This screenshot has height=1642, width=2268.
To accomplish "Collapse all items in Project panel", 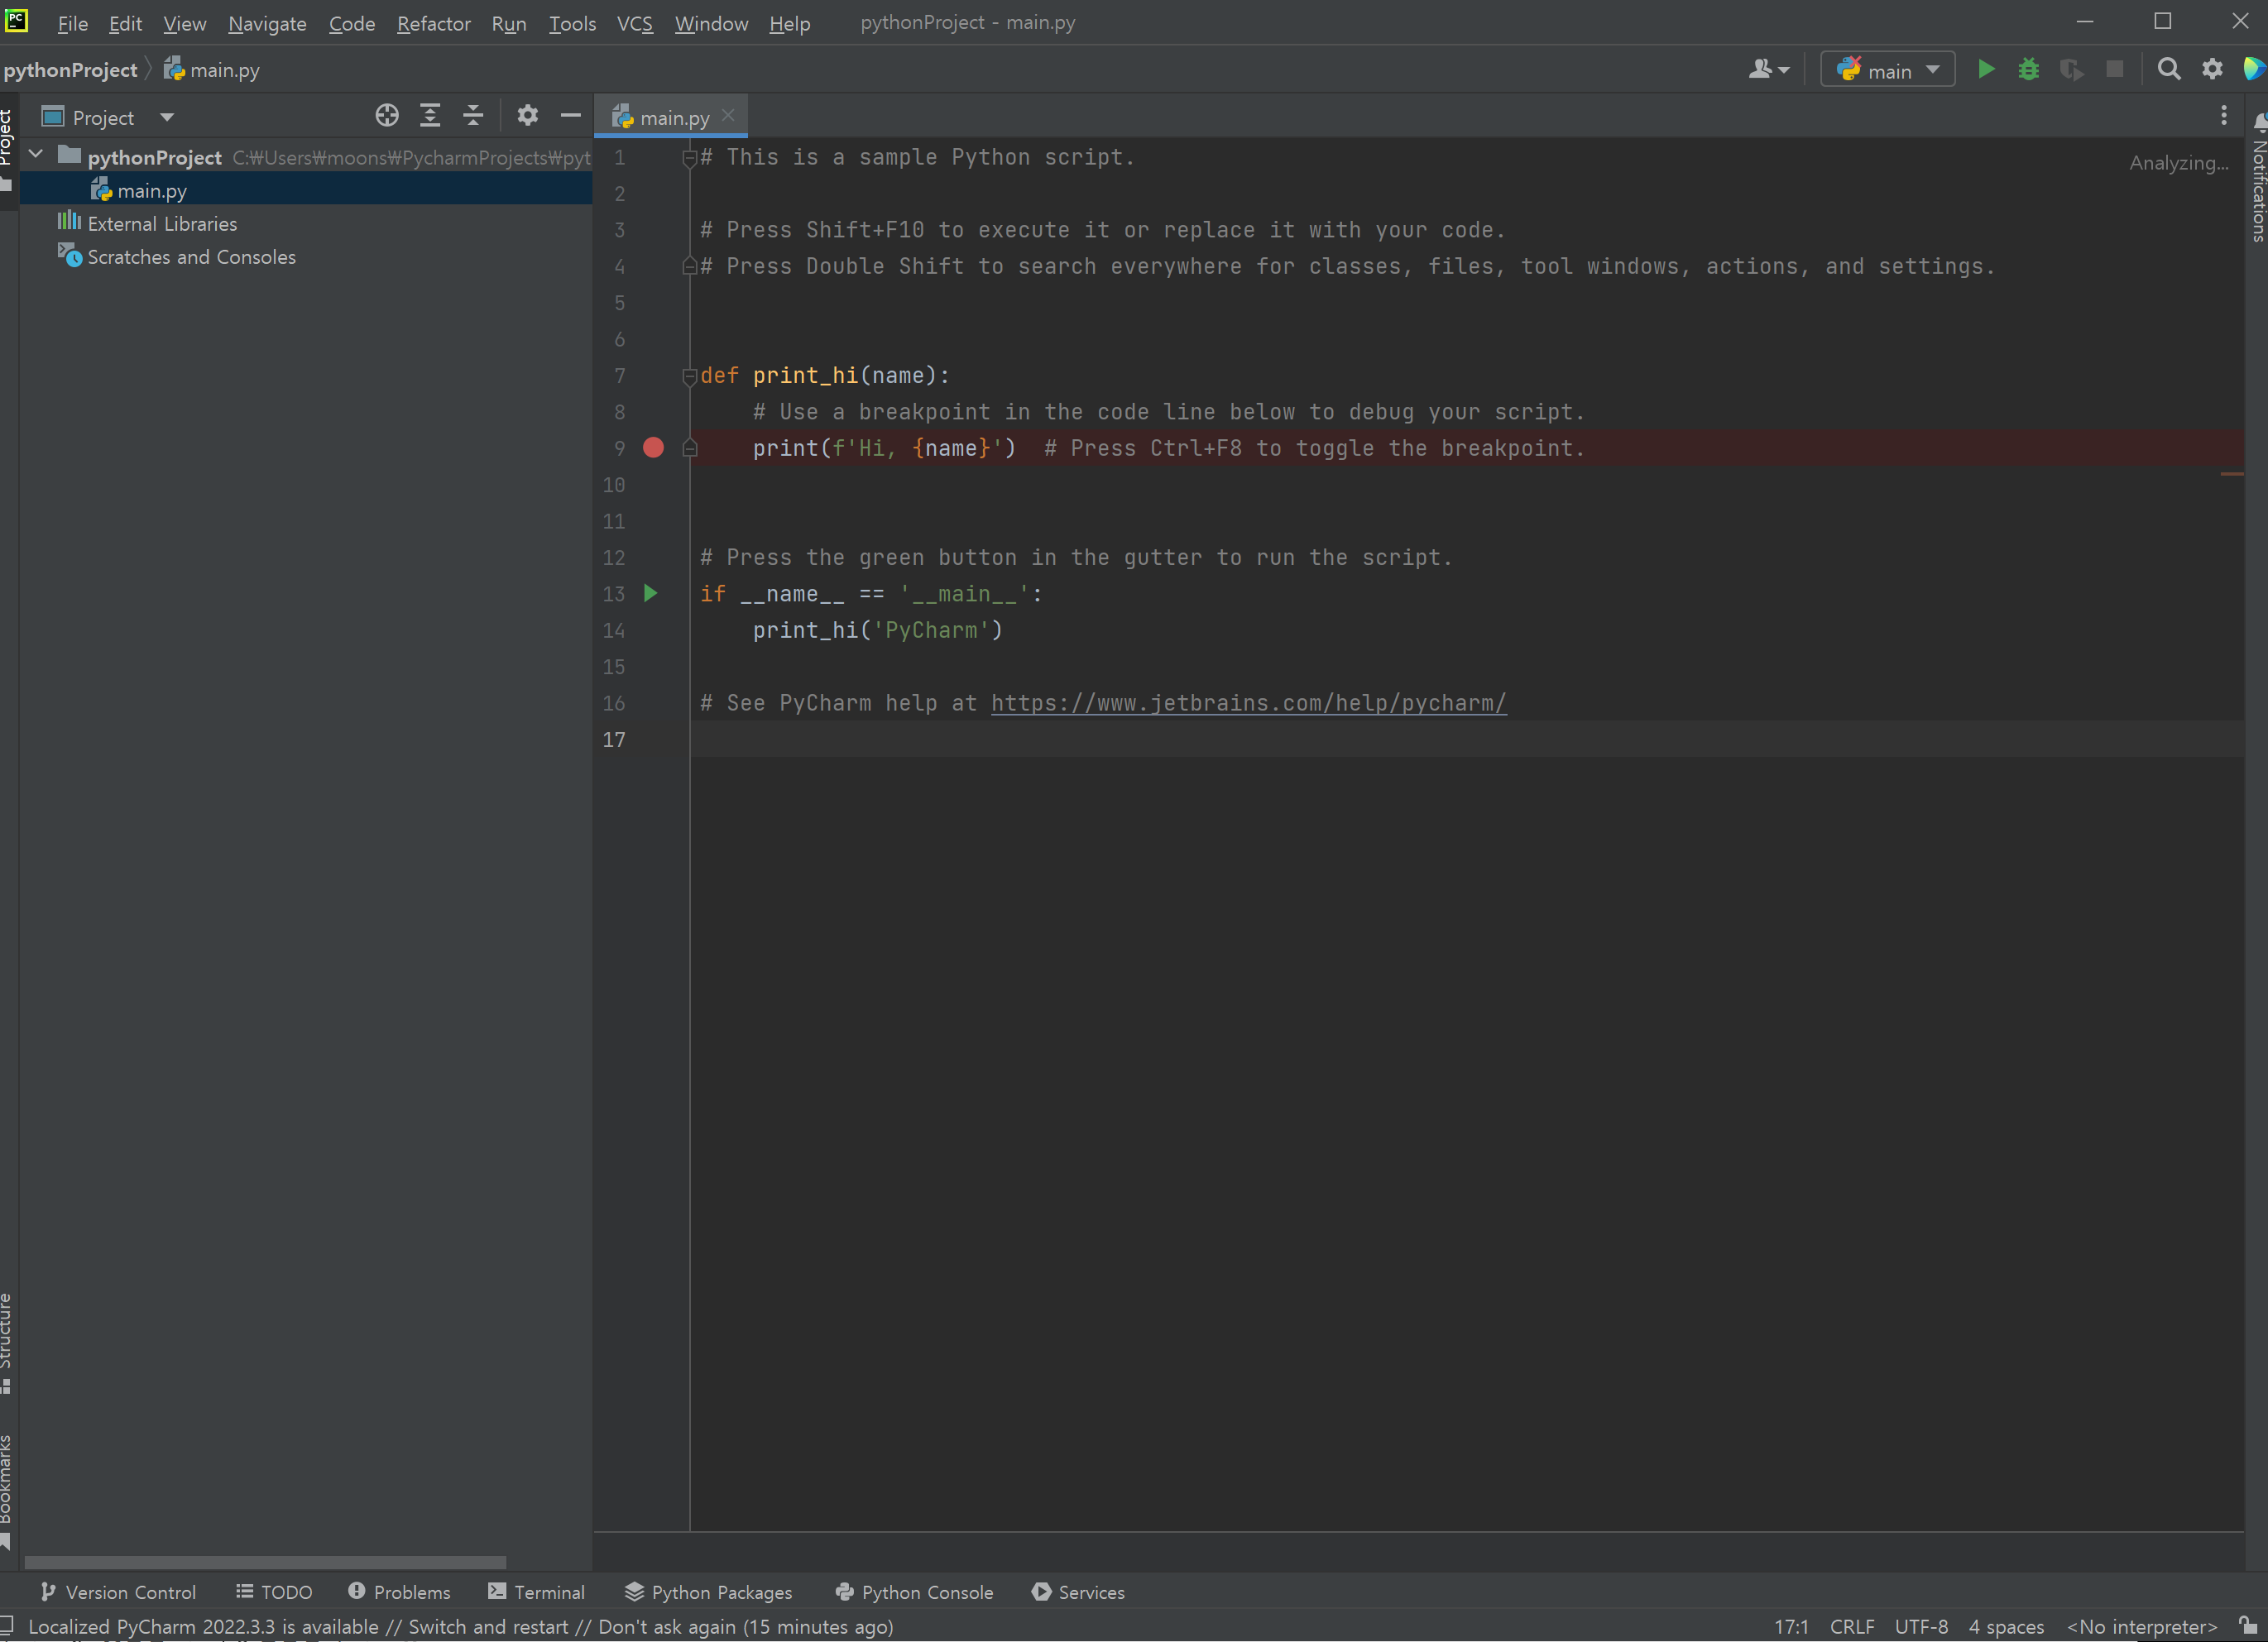I will 473,116.
